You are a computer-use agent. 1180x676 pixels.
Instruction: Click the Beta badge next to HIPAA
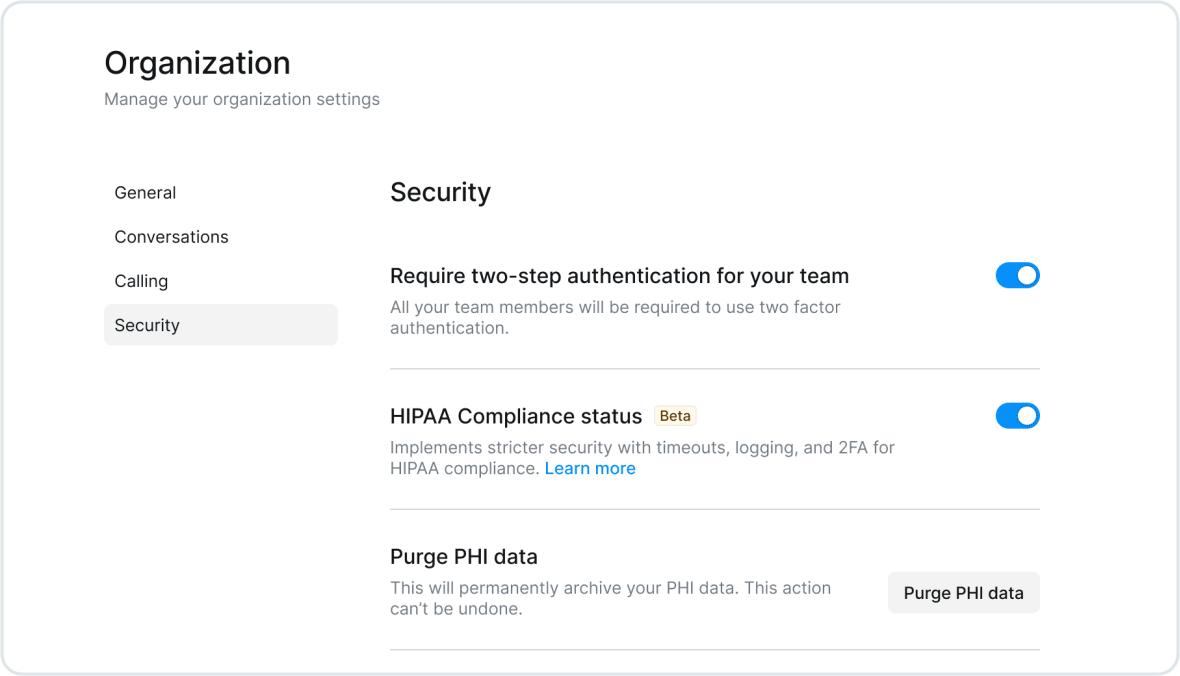[x=675, y=416]
